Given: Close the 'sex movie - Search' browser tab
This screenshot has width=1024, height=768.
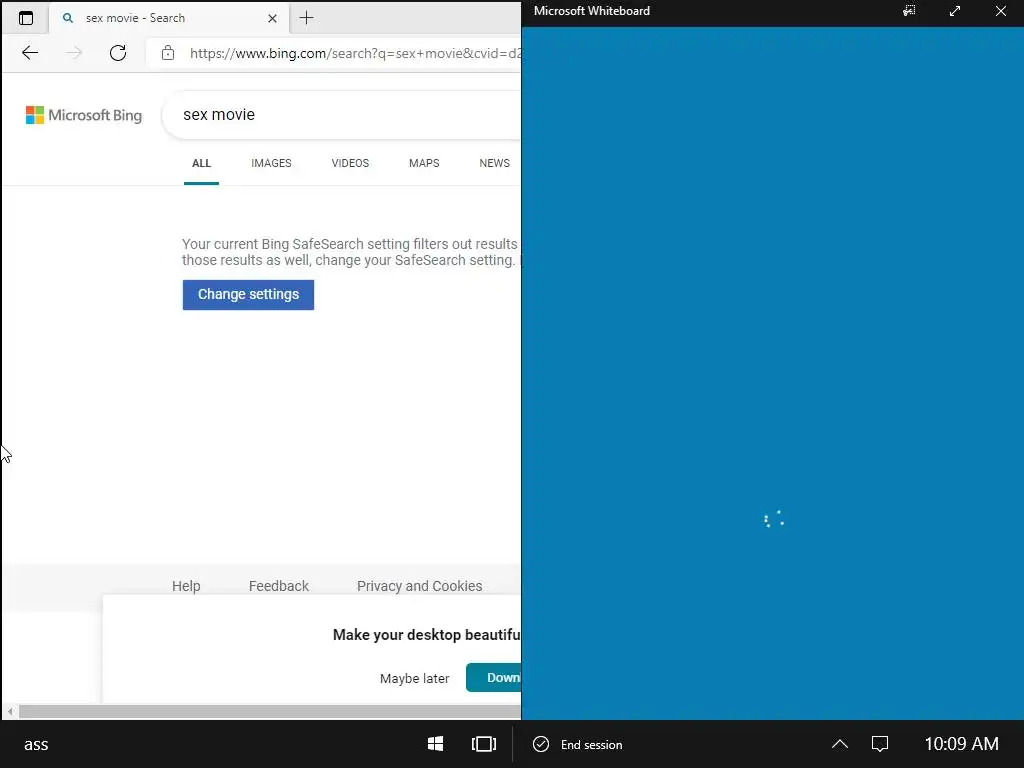Looking at the screenshot, I should click(272, 18).
